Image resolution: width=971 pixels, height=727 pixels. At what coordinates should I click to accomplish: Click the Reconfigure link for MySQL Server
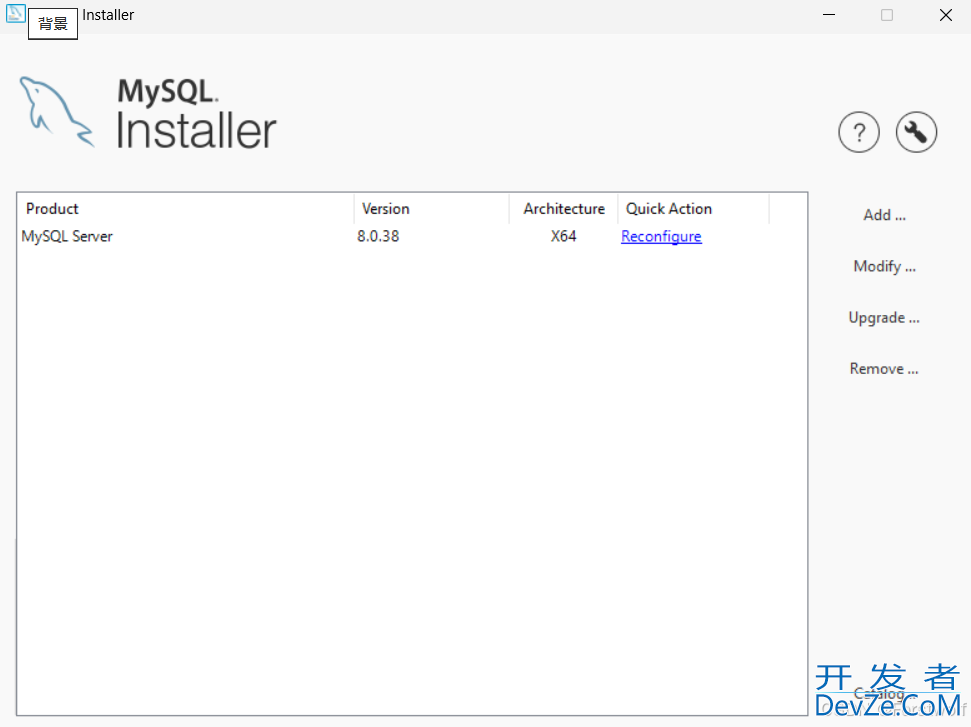(661, 237)
